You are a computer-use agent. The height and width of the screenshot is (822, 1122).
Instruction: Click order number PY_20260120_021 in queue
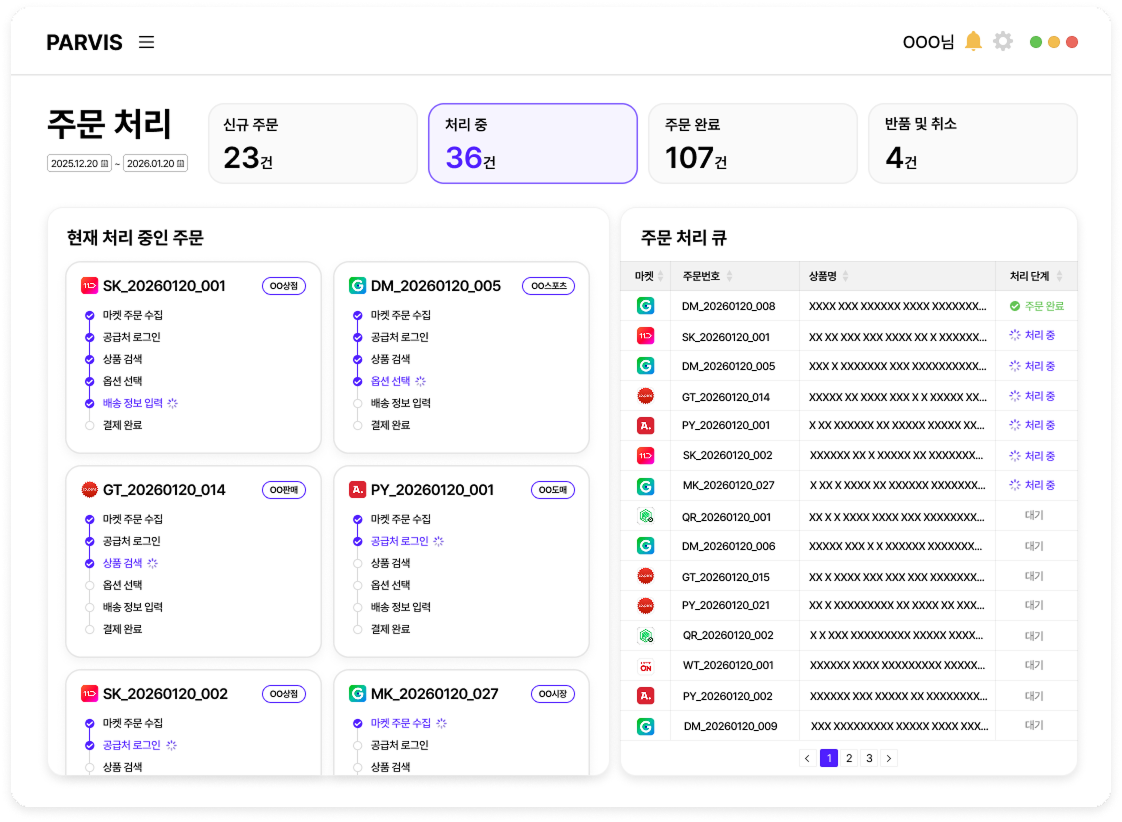(x=726, y=605)
